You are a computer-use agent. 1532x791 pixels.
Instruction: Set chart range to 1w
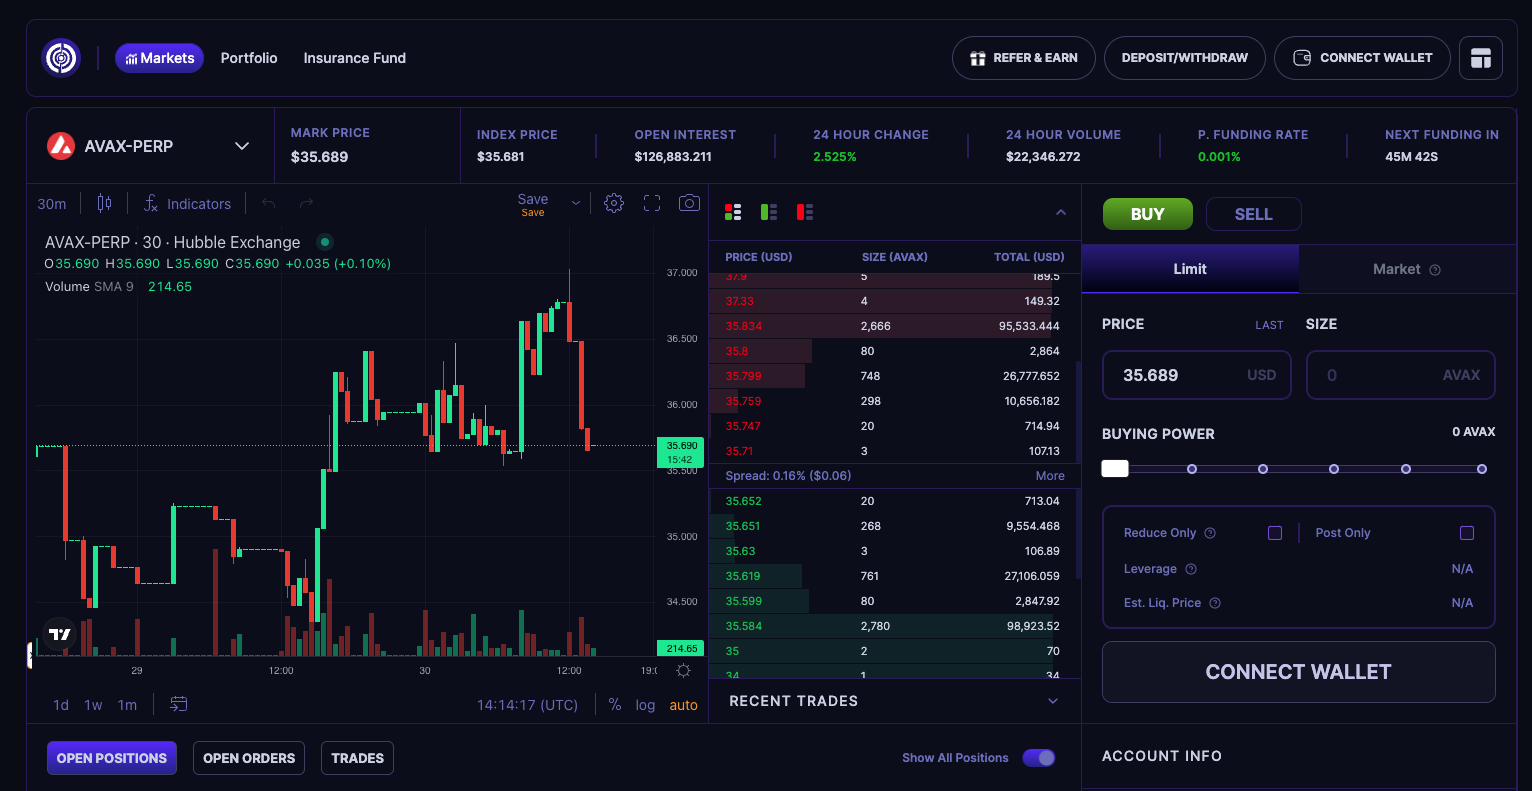click(93, 705)
